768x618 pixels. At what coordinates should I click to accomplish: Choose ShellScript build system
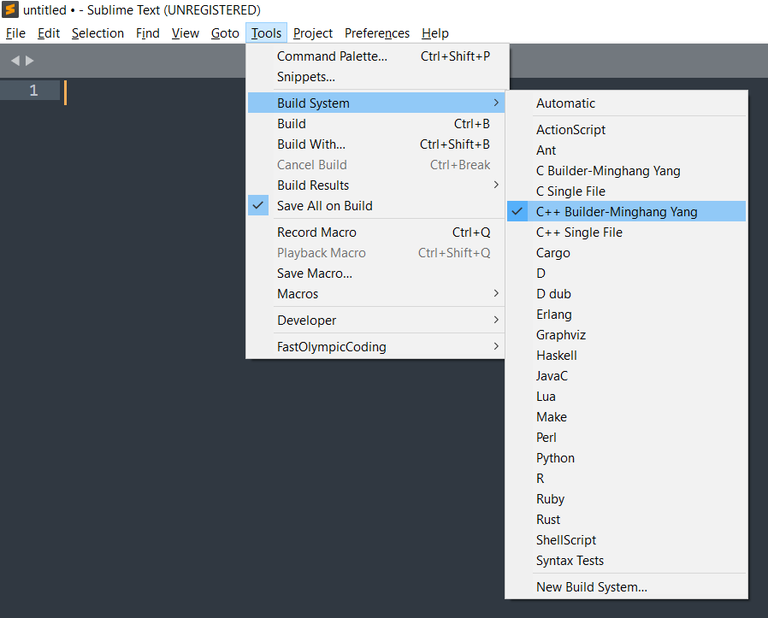[x=626, y=540]
